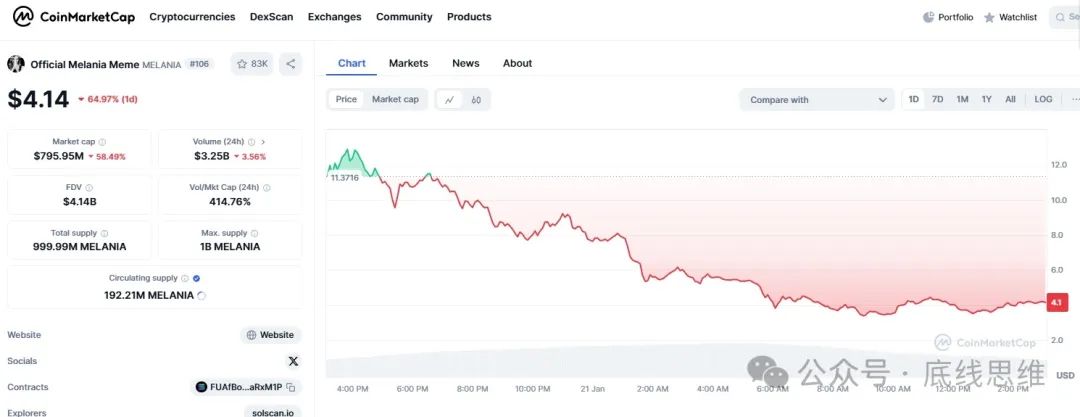Open Products menu
This screenshot has height=417, width=1080.
coord(469,17)
